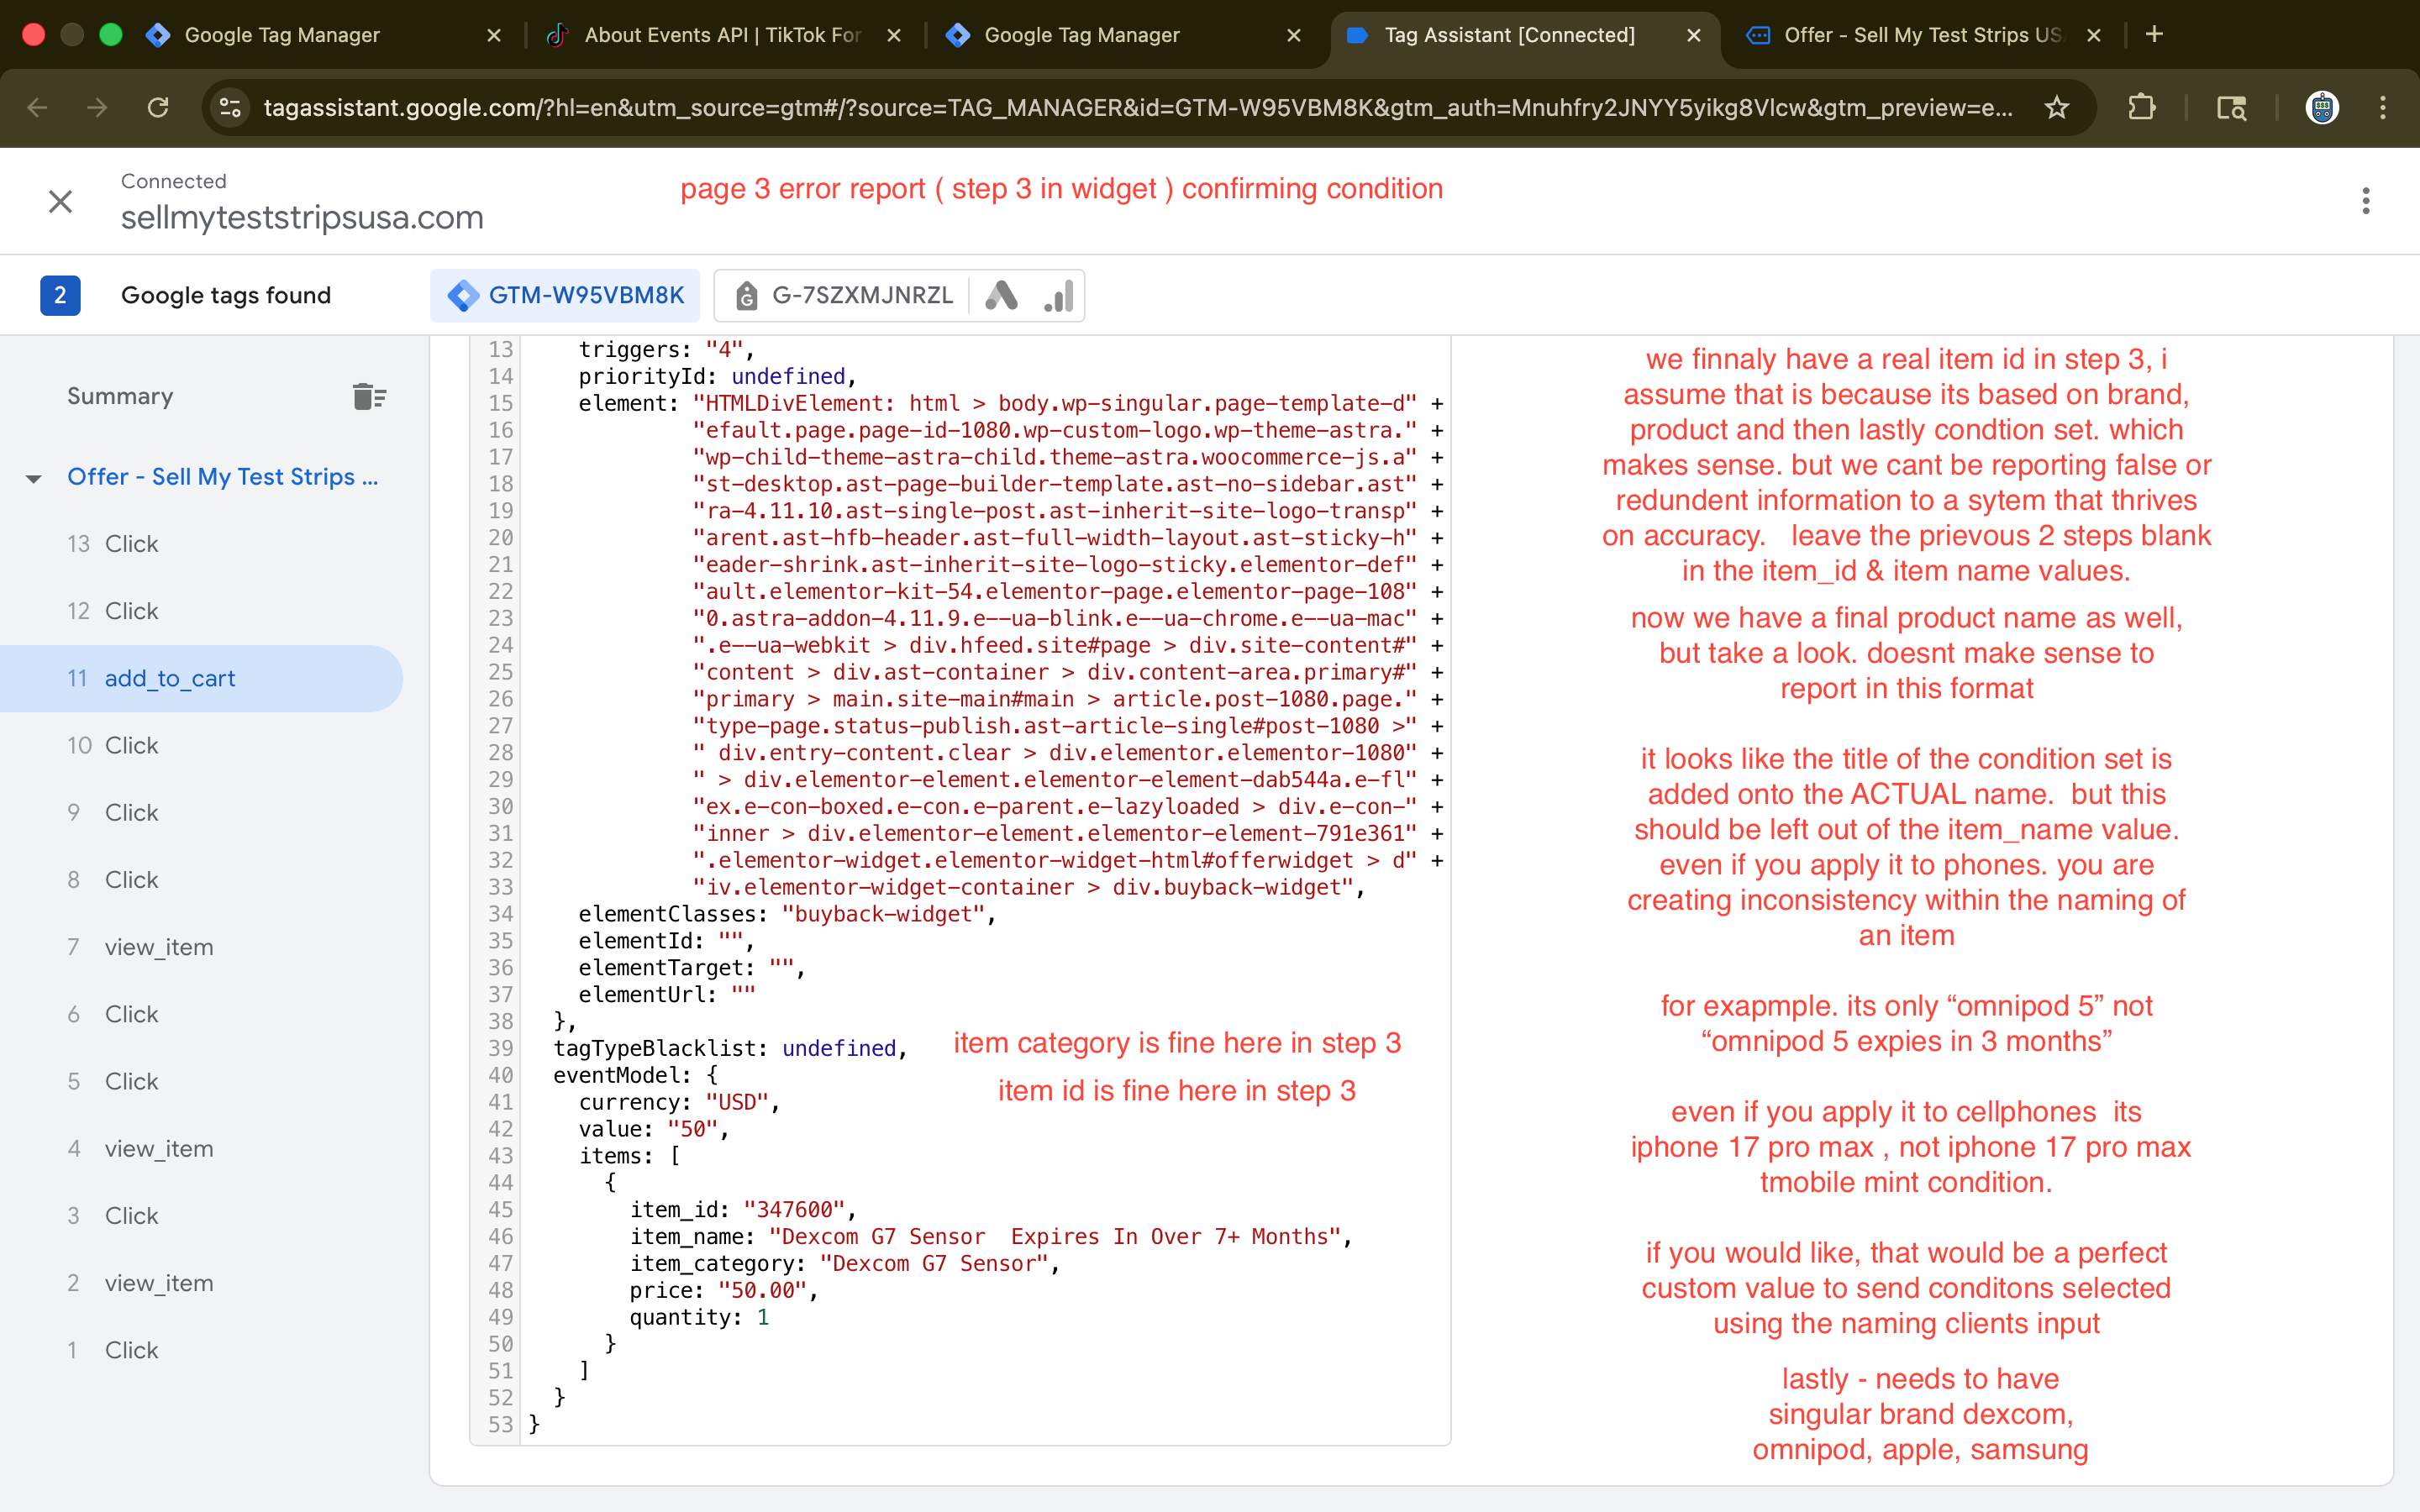Click the item_id value "347600"
Screen dimensions: 2420x1512
(x=794, y=1210)
